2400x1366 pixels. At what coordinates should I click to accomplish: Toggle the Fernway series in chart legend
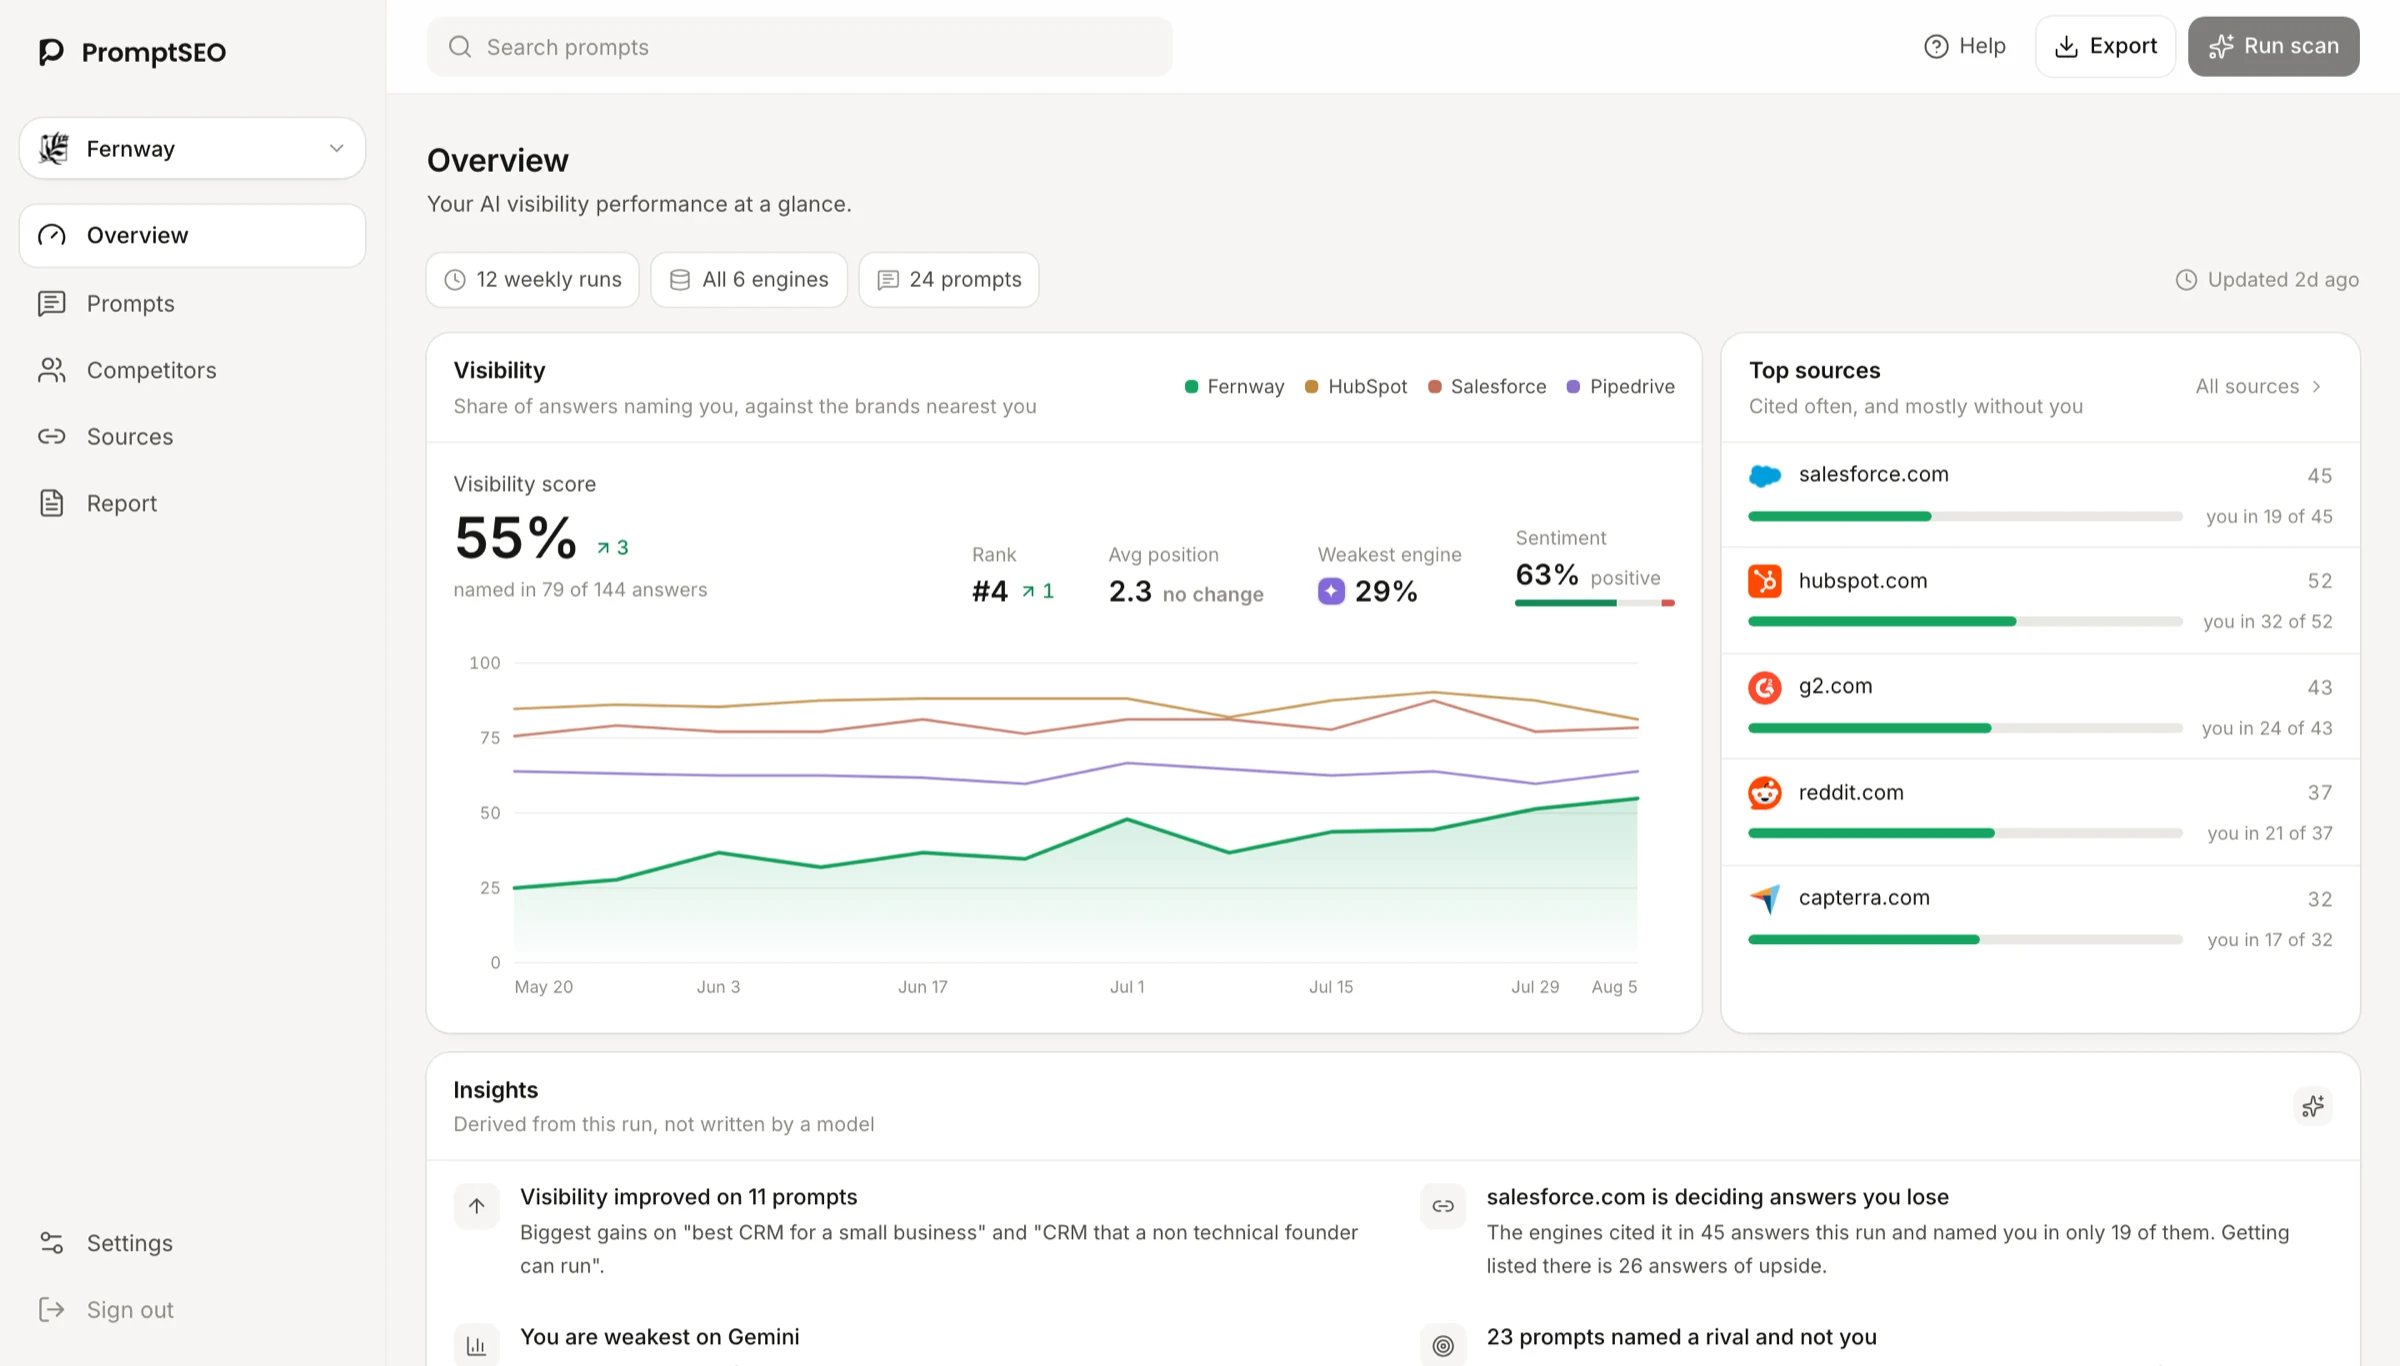pyautogui.click(x=1234, y=387)
